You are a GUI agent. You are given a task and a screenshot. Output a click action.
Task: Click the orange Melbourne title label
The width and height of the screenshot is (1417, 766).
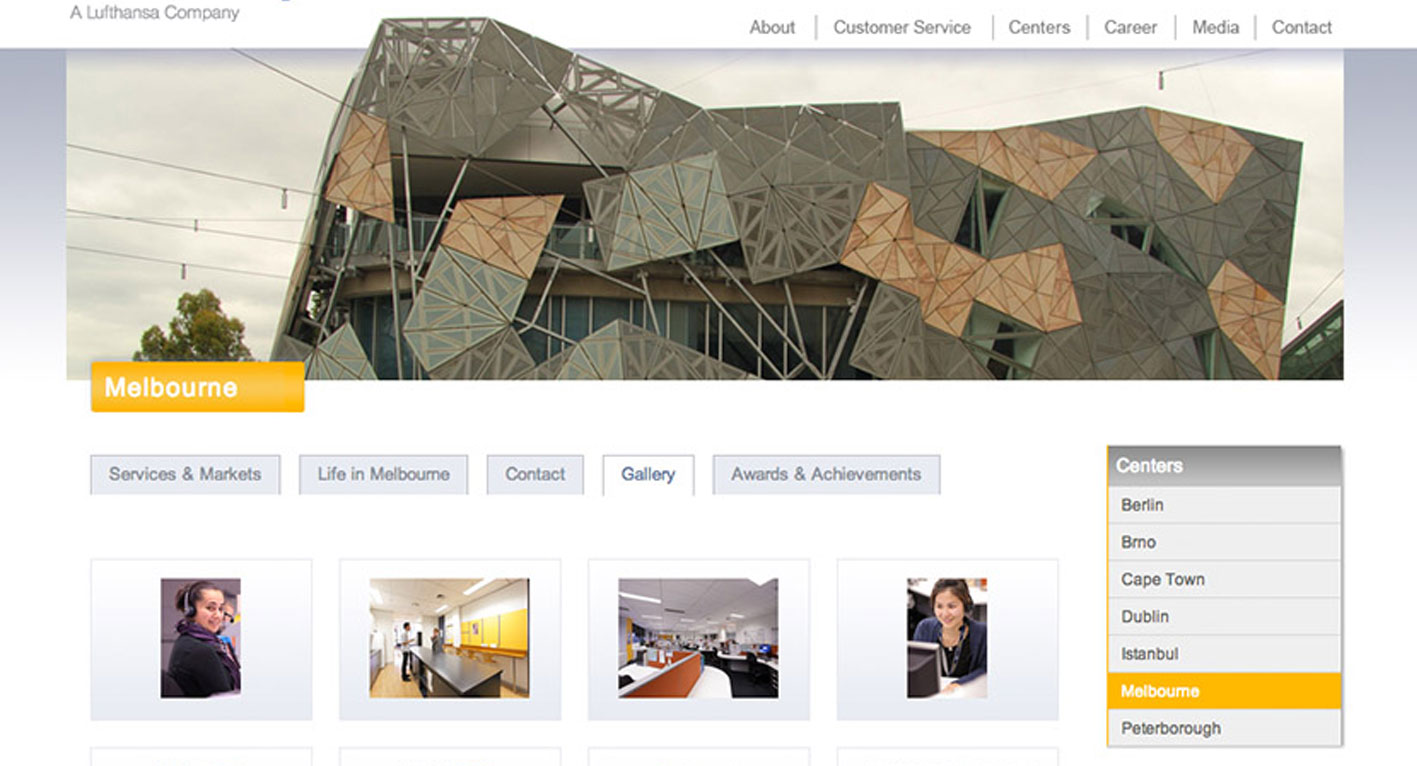pos(197,387)
